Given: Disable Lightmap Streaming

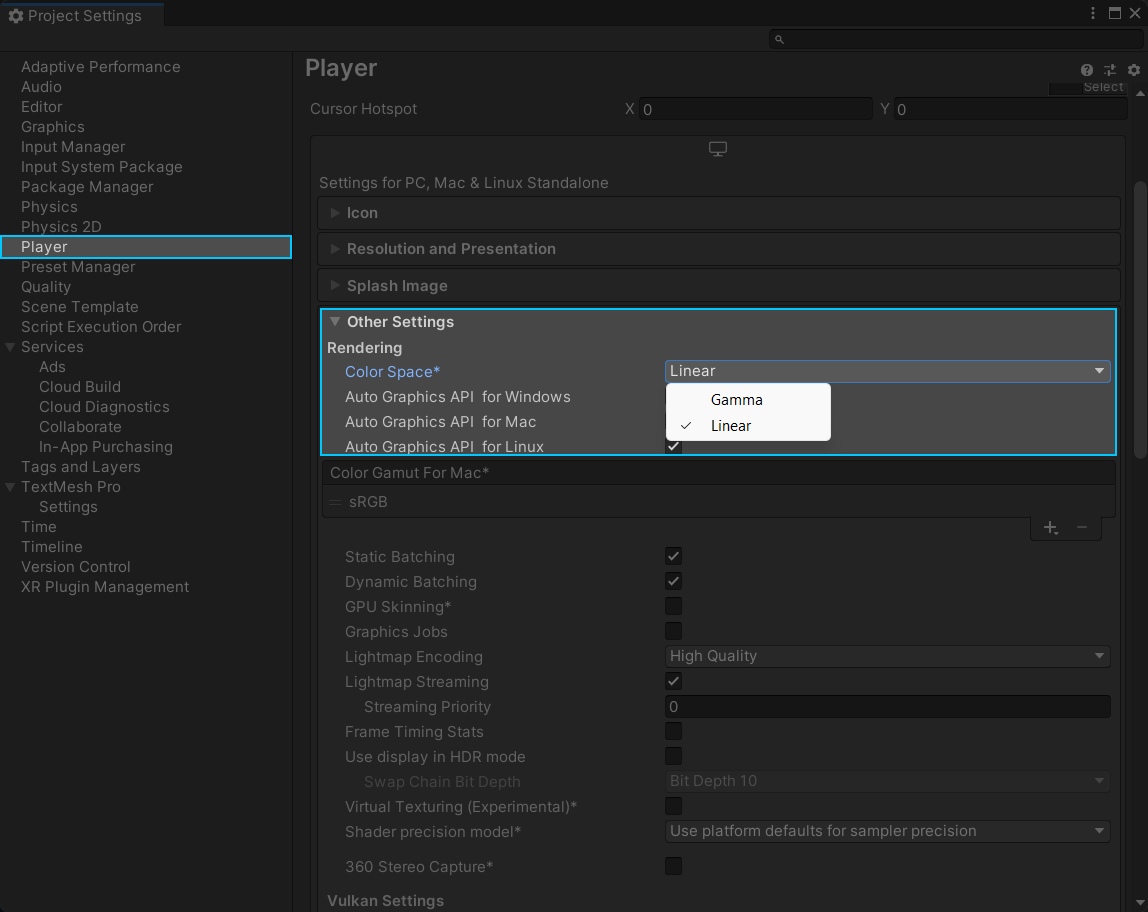Looking at the screenshot, I should click(673, 681).
